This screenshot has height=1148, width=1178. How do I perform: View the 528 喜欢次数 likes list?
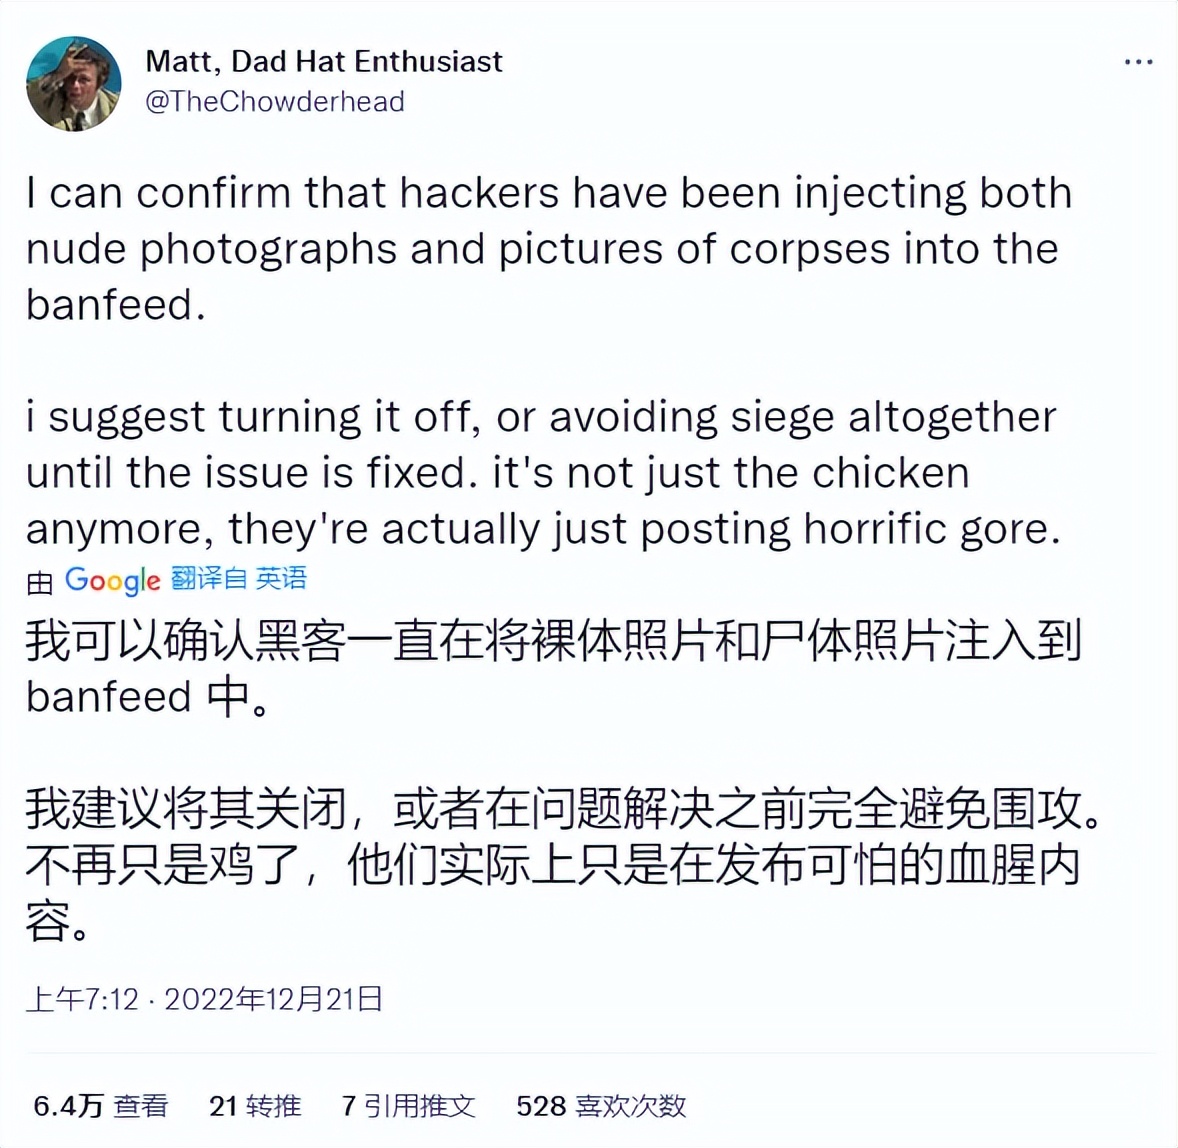[601, 1107]
